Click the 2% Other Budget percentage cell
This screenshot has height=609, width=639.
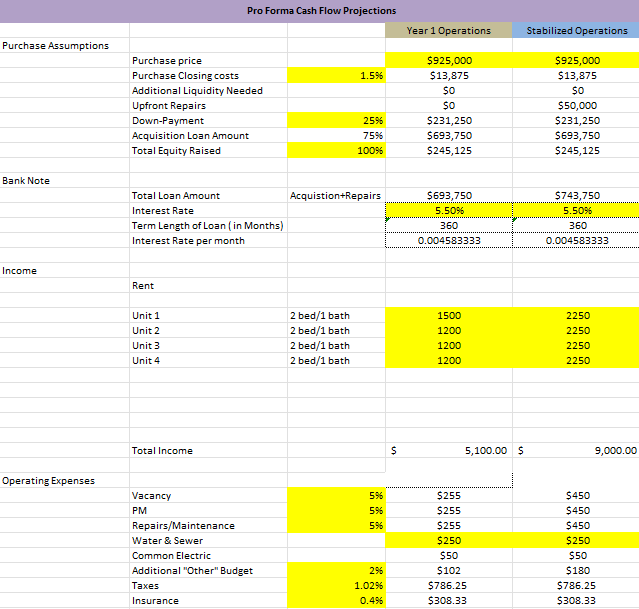(x=336, y=571)
